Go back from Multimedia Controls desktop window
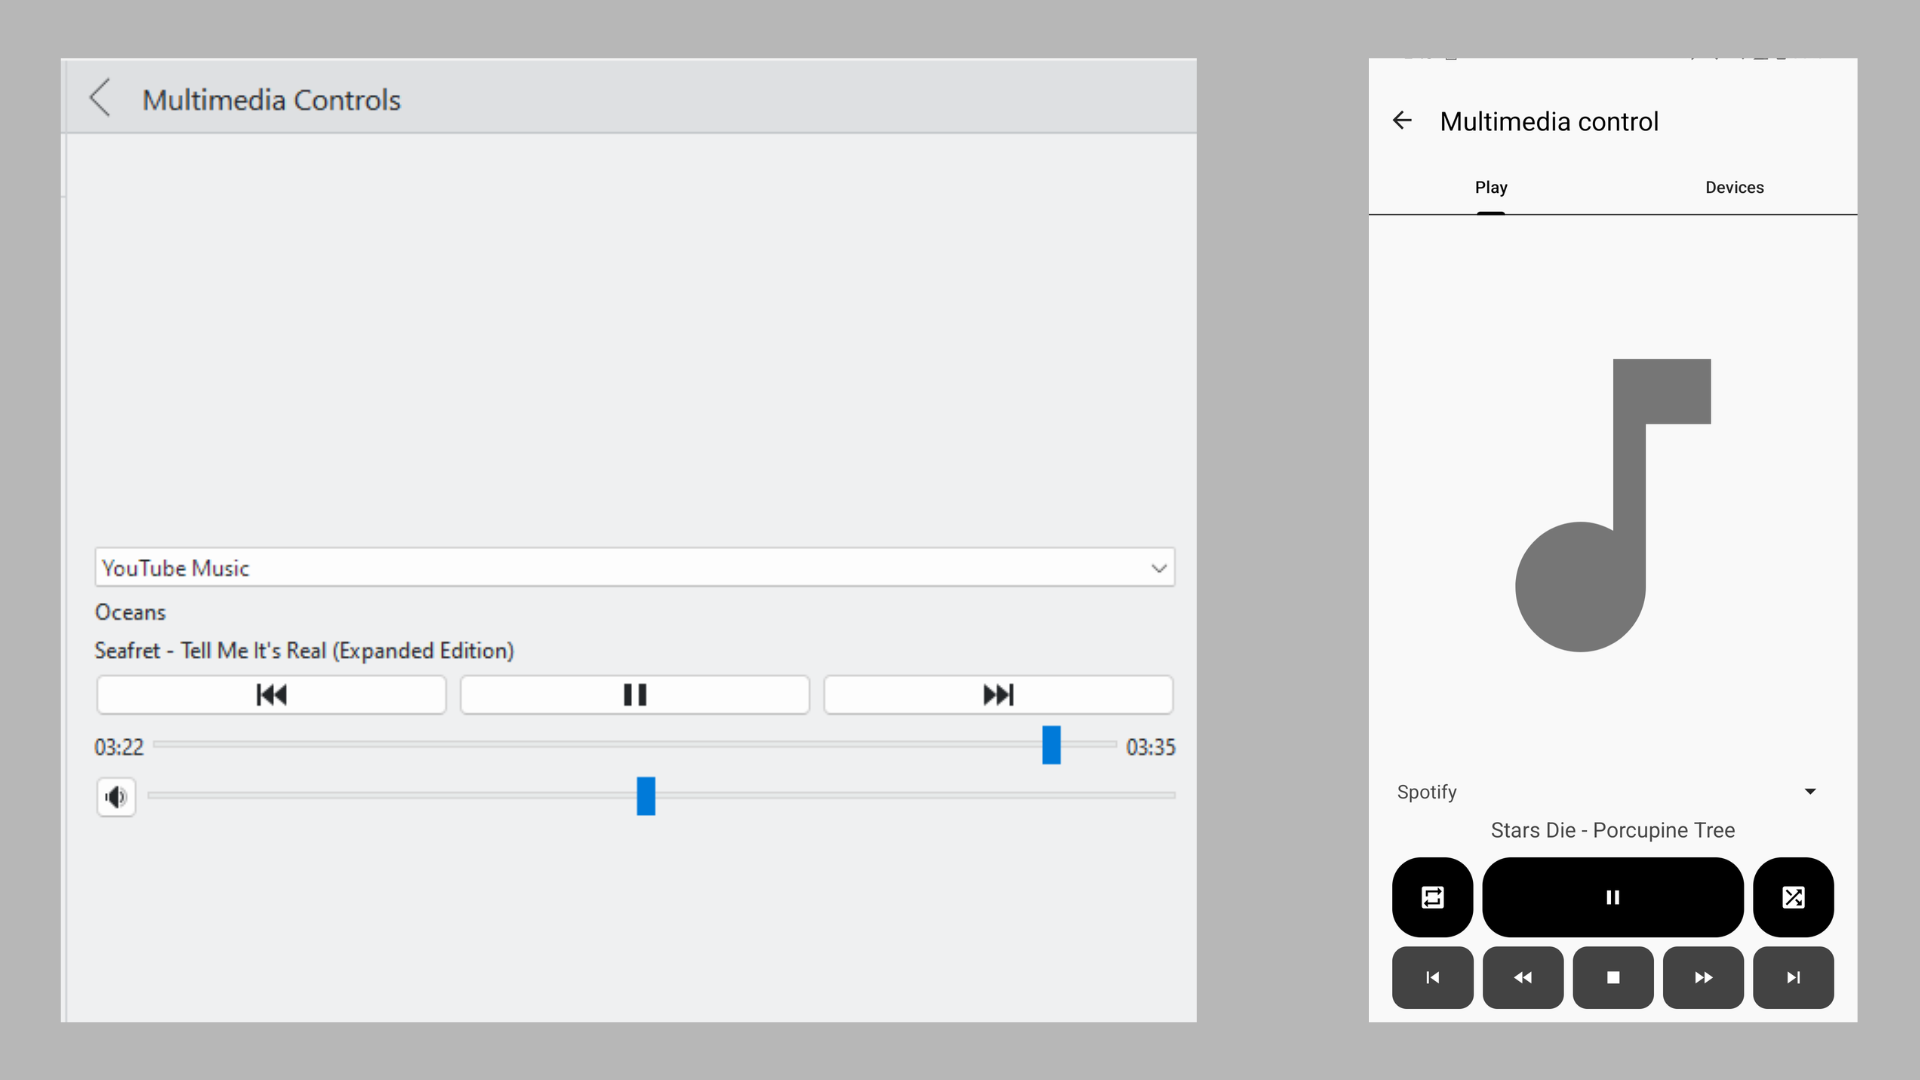The height and width of the screenshot is (1080, 1920). click(100, 98)
